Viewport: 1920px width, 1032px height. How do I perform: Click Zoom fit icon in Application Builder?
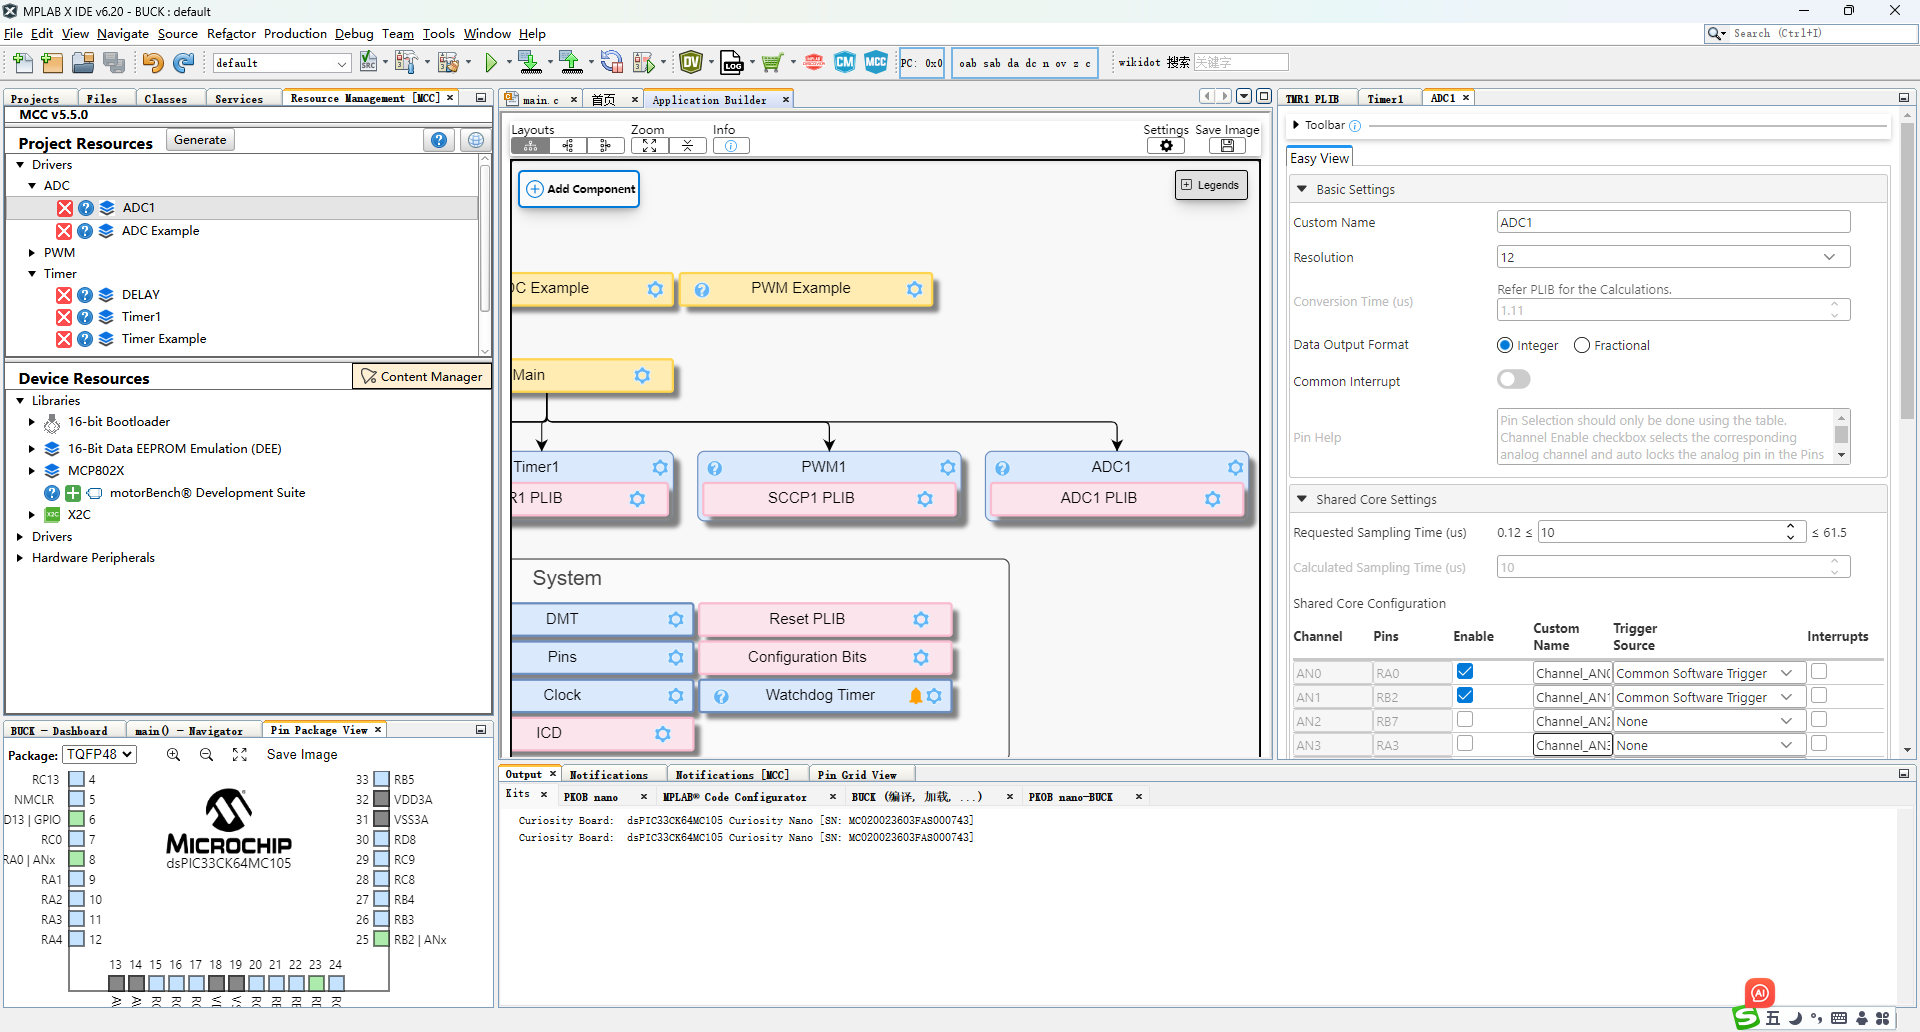(649, 146)
